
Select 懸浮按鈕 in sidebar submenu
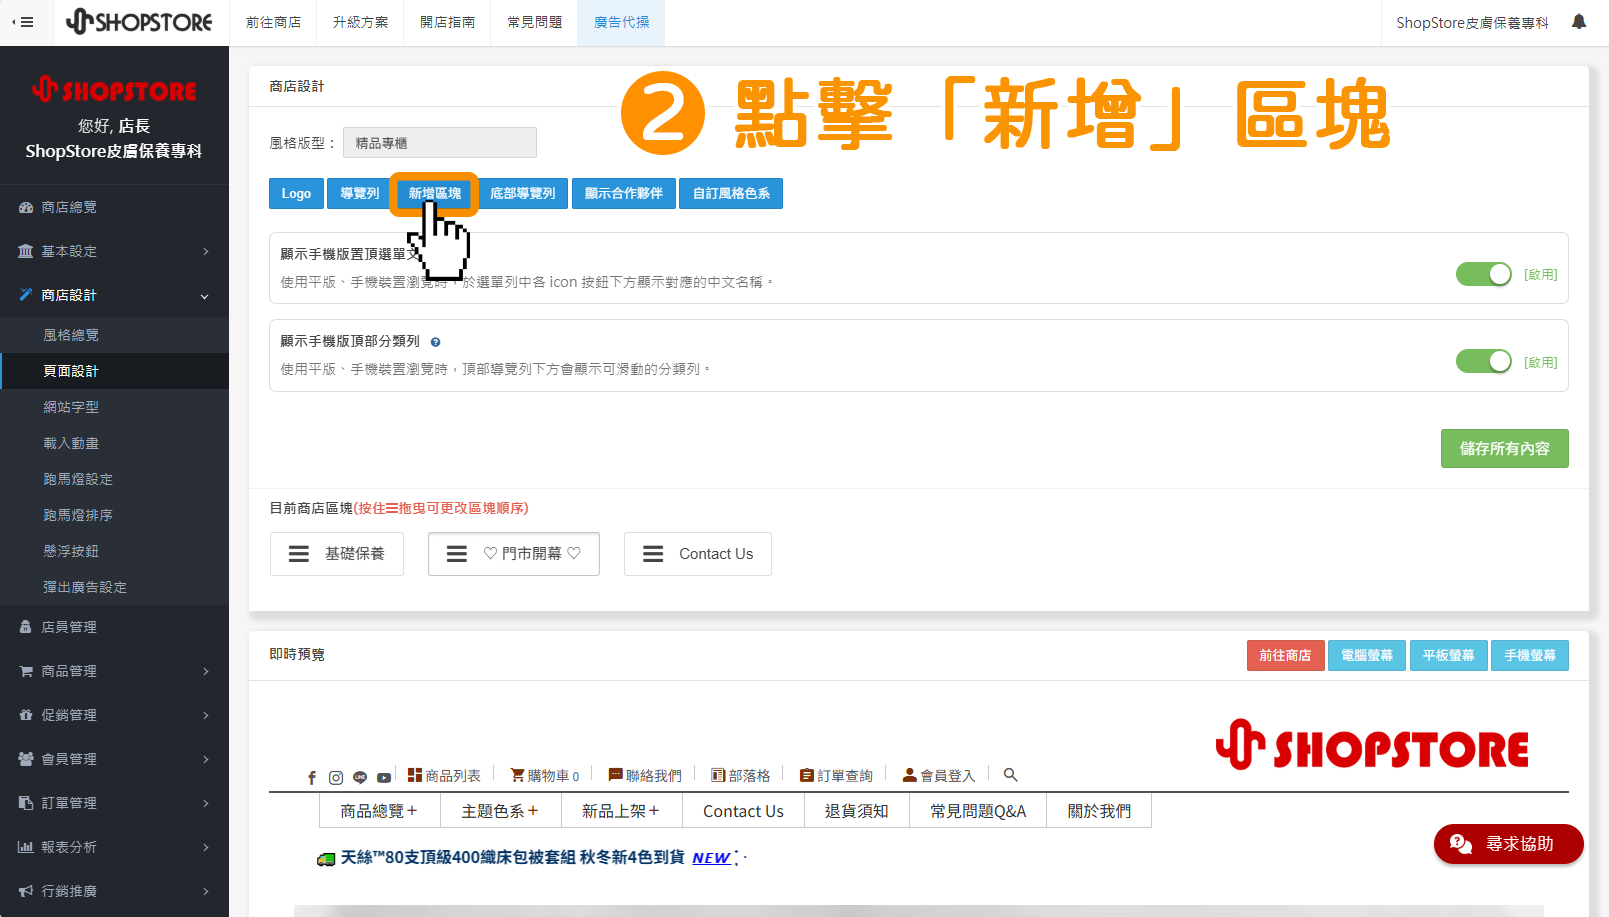(x=114, y=551)
